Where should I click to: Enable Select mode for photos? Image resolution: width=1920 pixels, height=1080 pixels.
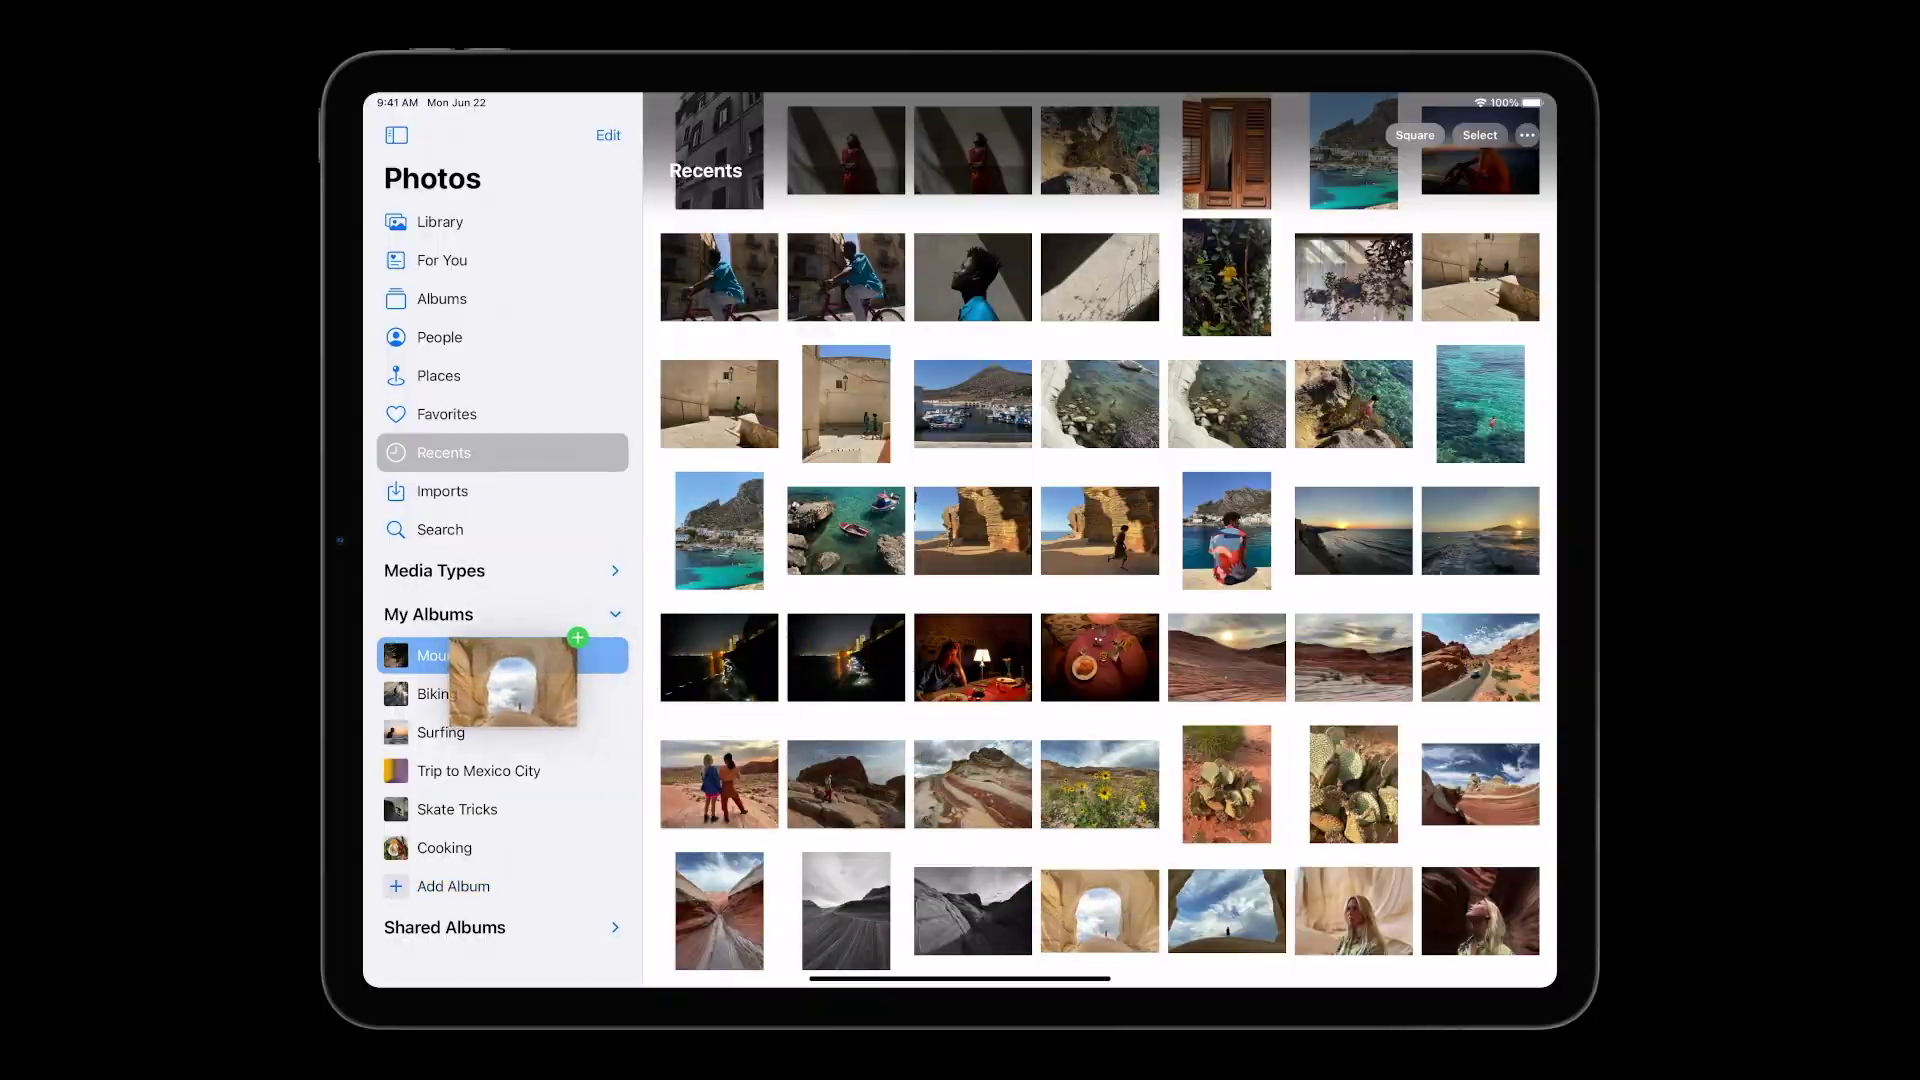pyautogui.click(x=1479, y=135)
